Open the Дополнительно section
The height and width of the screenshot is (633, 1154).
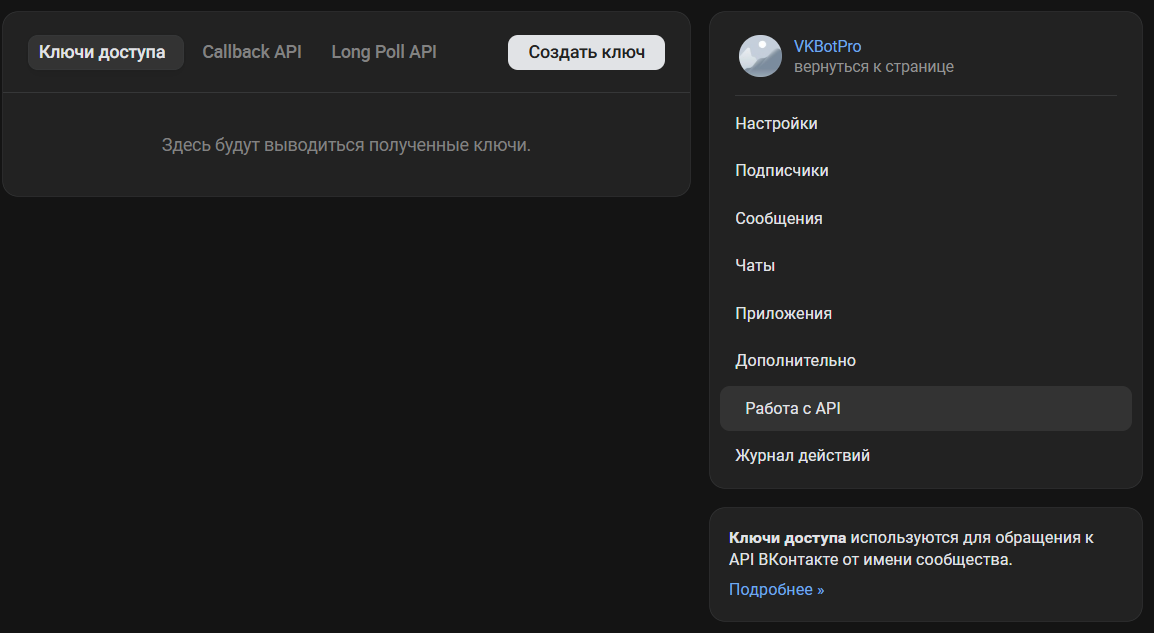(x=795, y=360)
